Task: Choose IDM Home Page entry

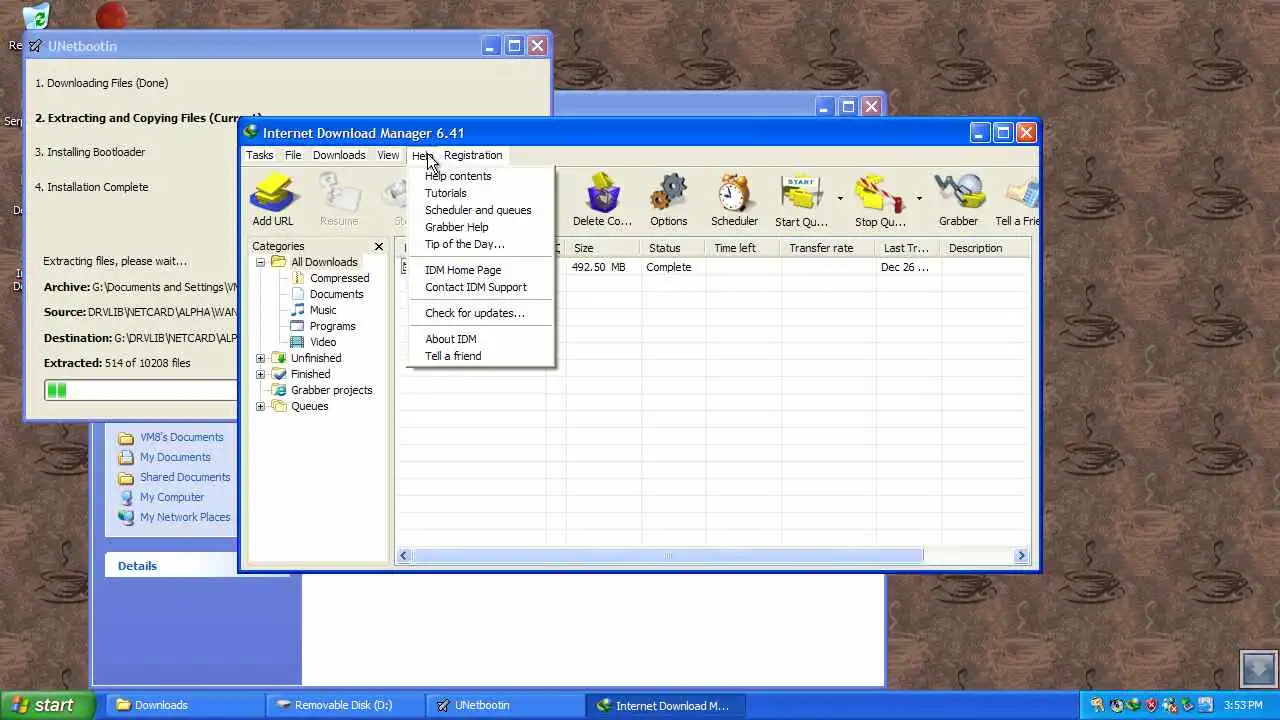Action: click(481, 270)
